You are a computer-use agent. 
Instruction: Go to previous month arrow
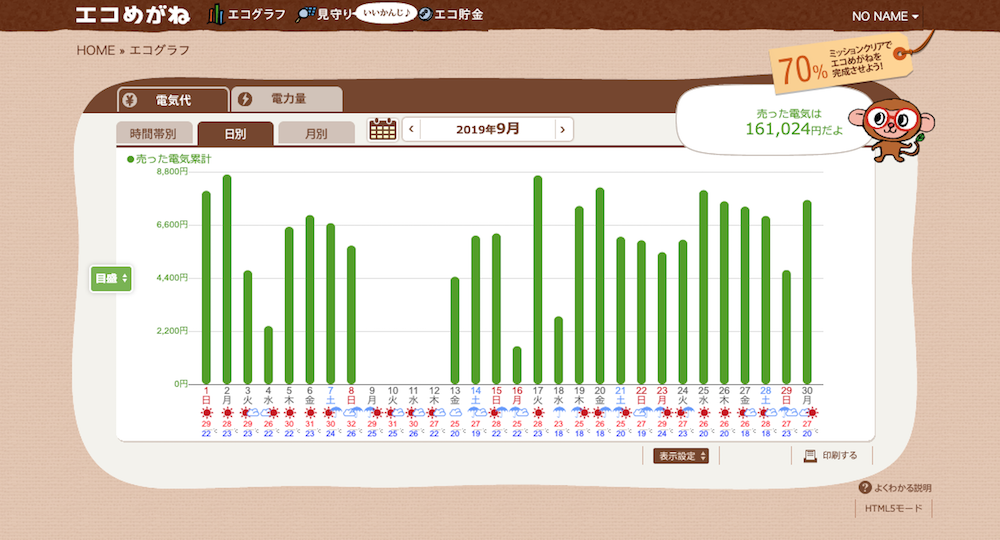point(410,129)
